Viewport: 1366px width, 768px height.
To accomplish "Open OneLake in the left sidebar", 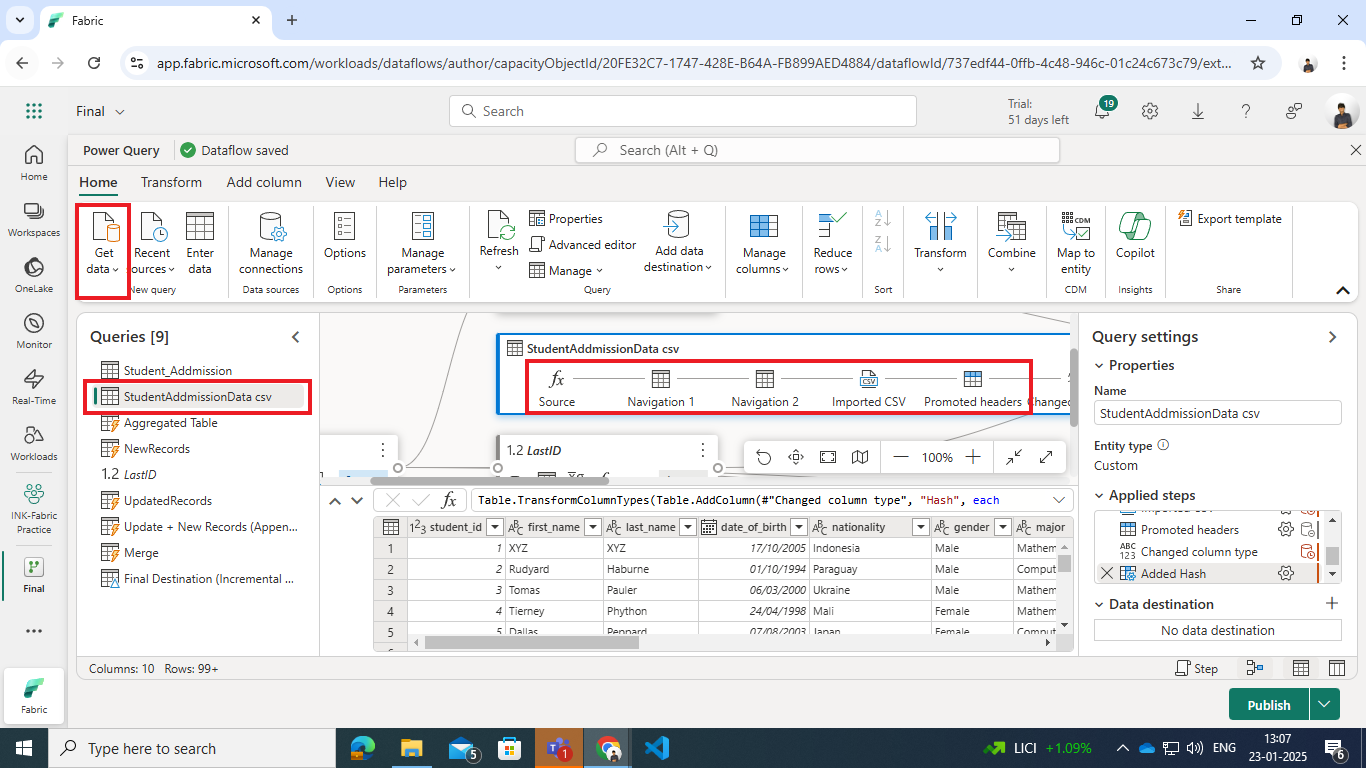I will (x=34, y=276).
